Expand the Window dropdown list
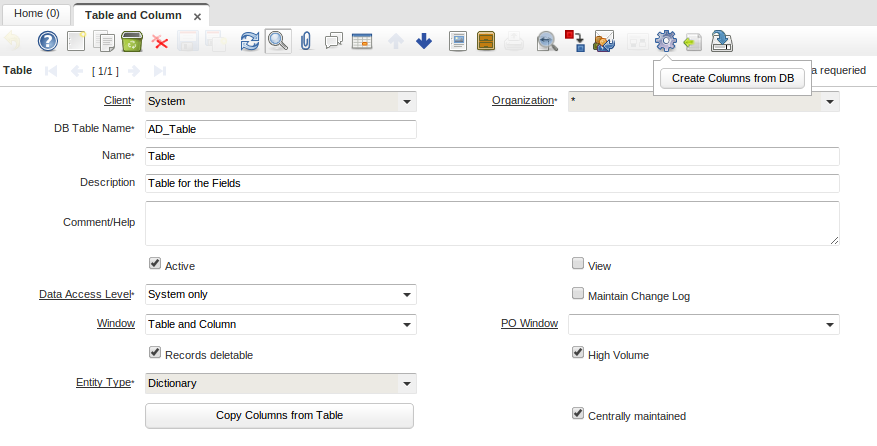The image size is (877, 446). pos(406,325)
